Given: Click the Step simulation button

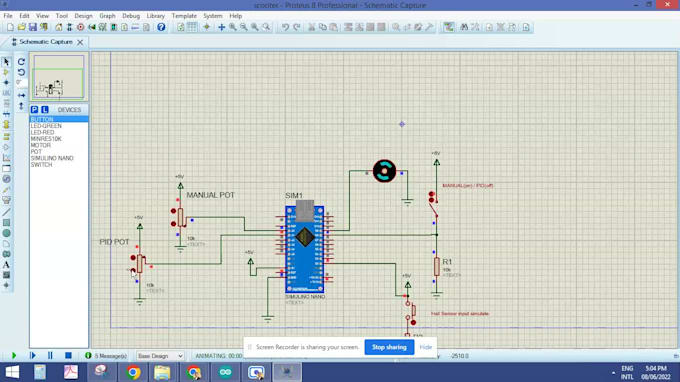Looking at the screenshot, I should pos(33,356).
